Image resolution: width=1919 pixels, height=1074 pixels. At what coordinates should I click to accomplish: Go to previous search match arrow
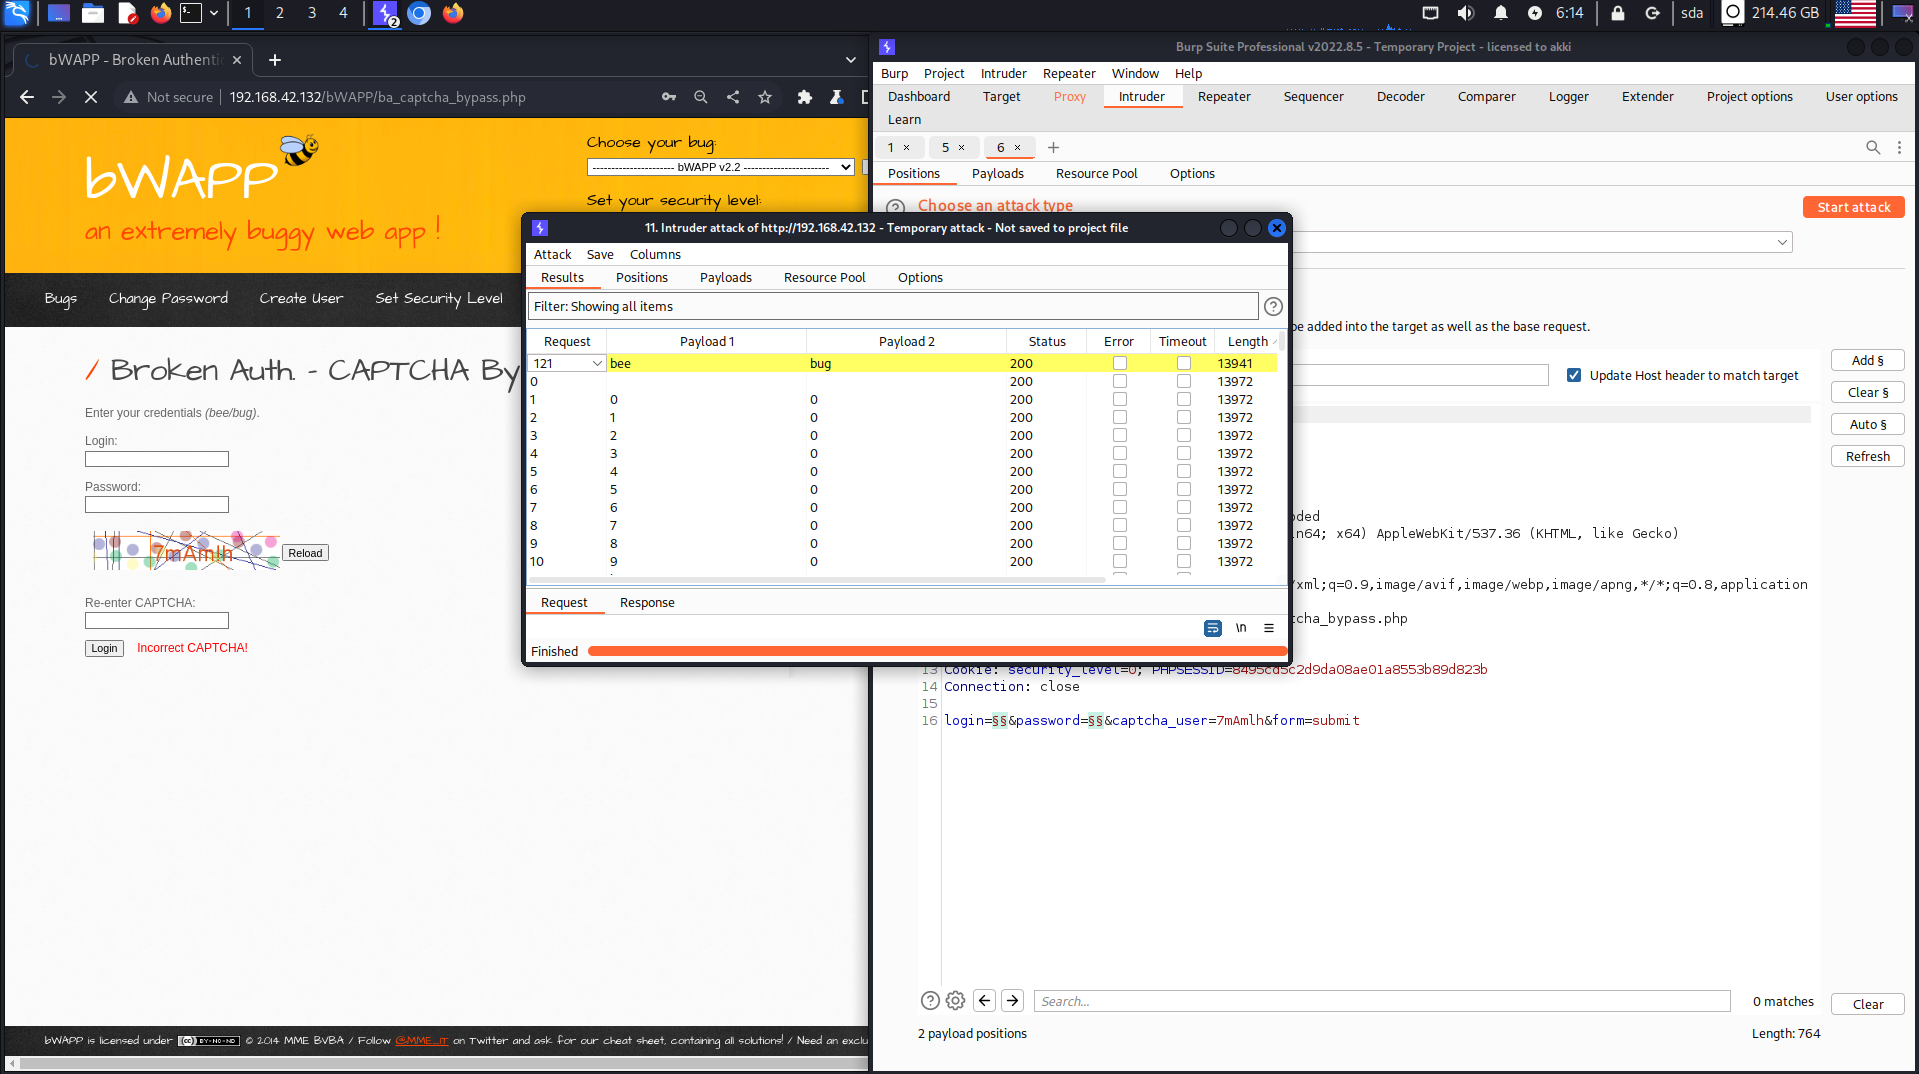coord(984,1001)
